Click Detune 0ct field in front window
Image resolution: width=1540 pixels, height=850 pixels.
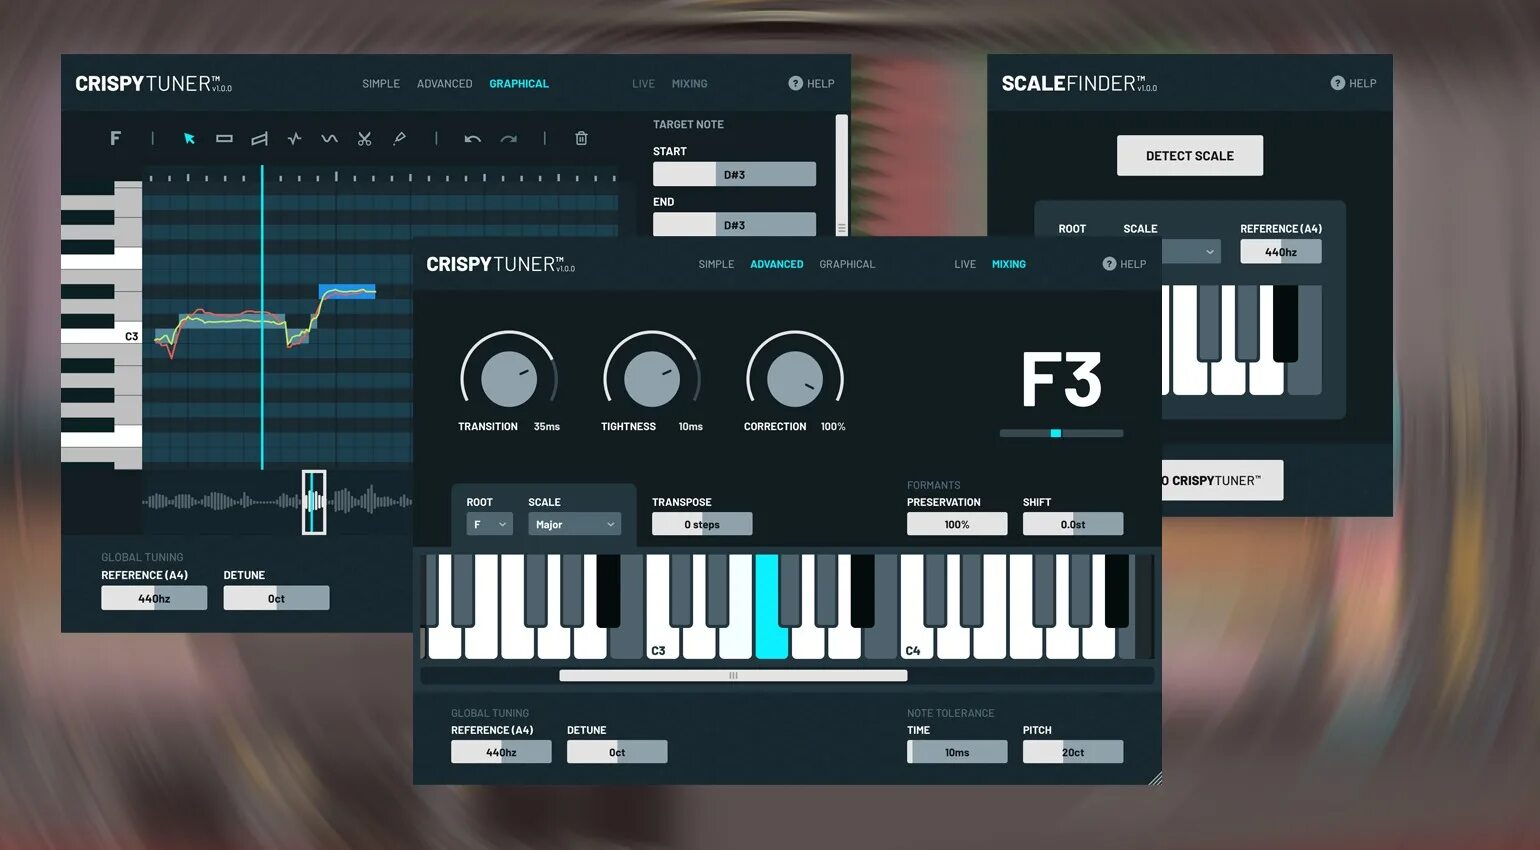[x=617, y=752]
